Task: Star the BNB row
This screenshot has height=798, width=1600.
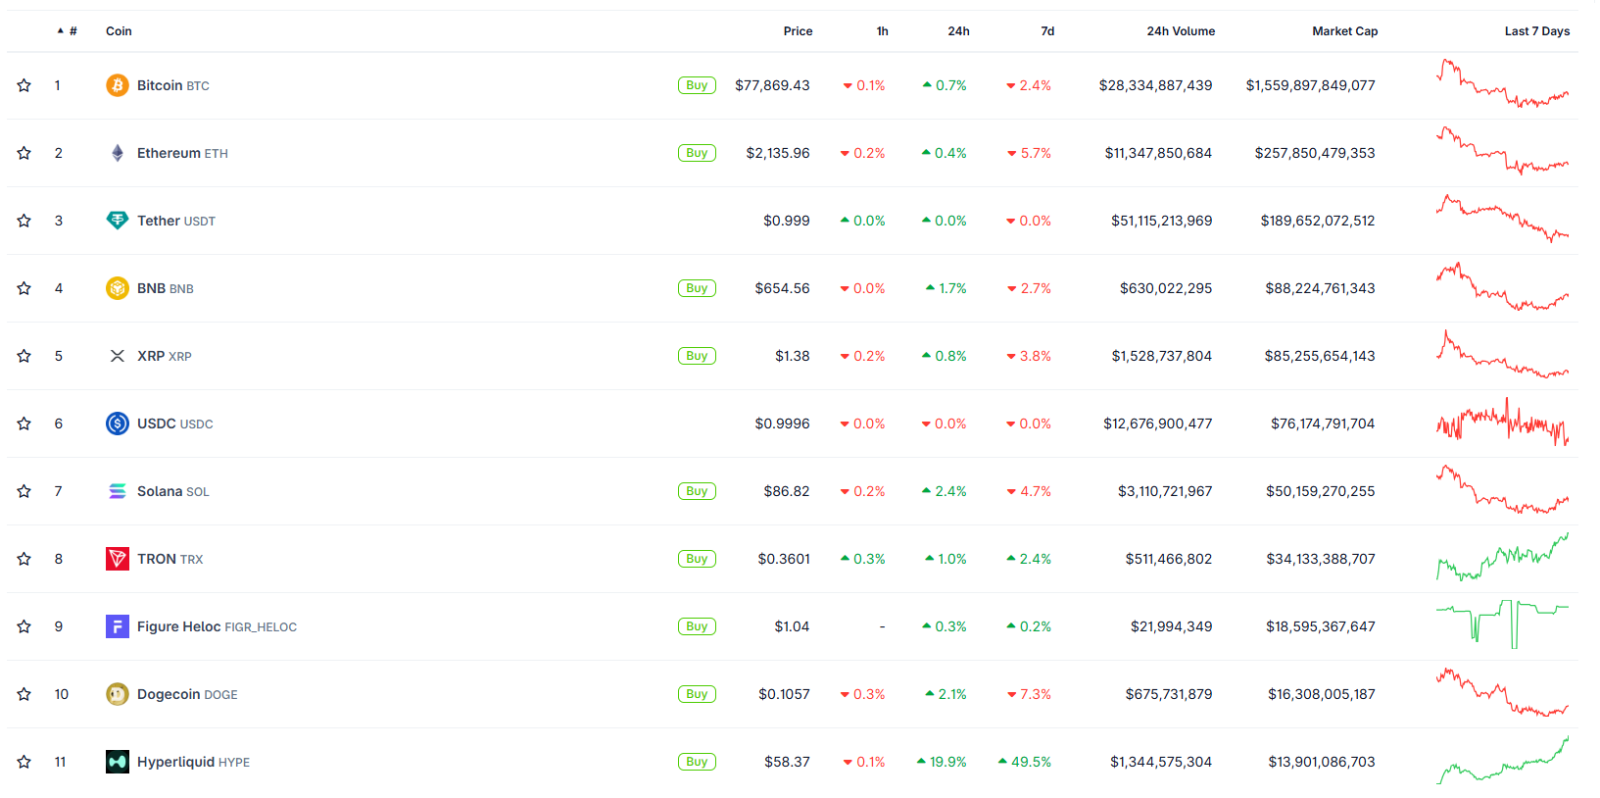Action: pyautogui.click(x=24, y=288)
